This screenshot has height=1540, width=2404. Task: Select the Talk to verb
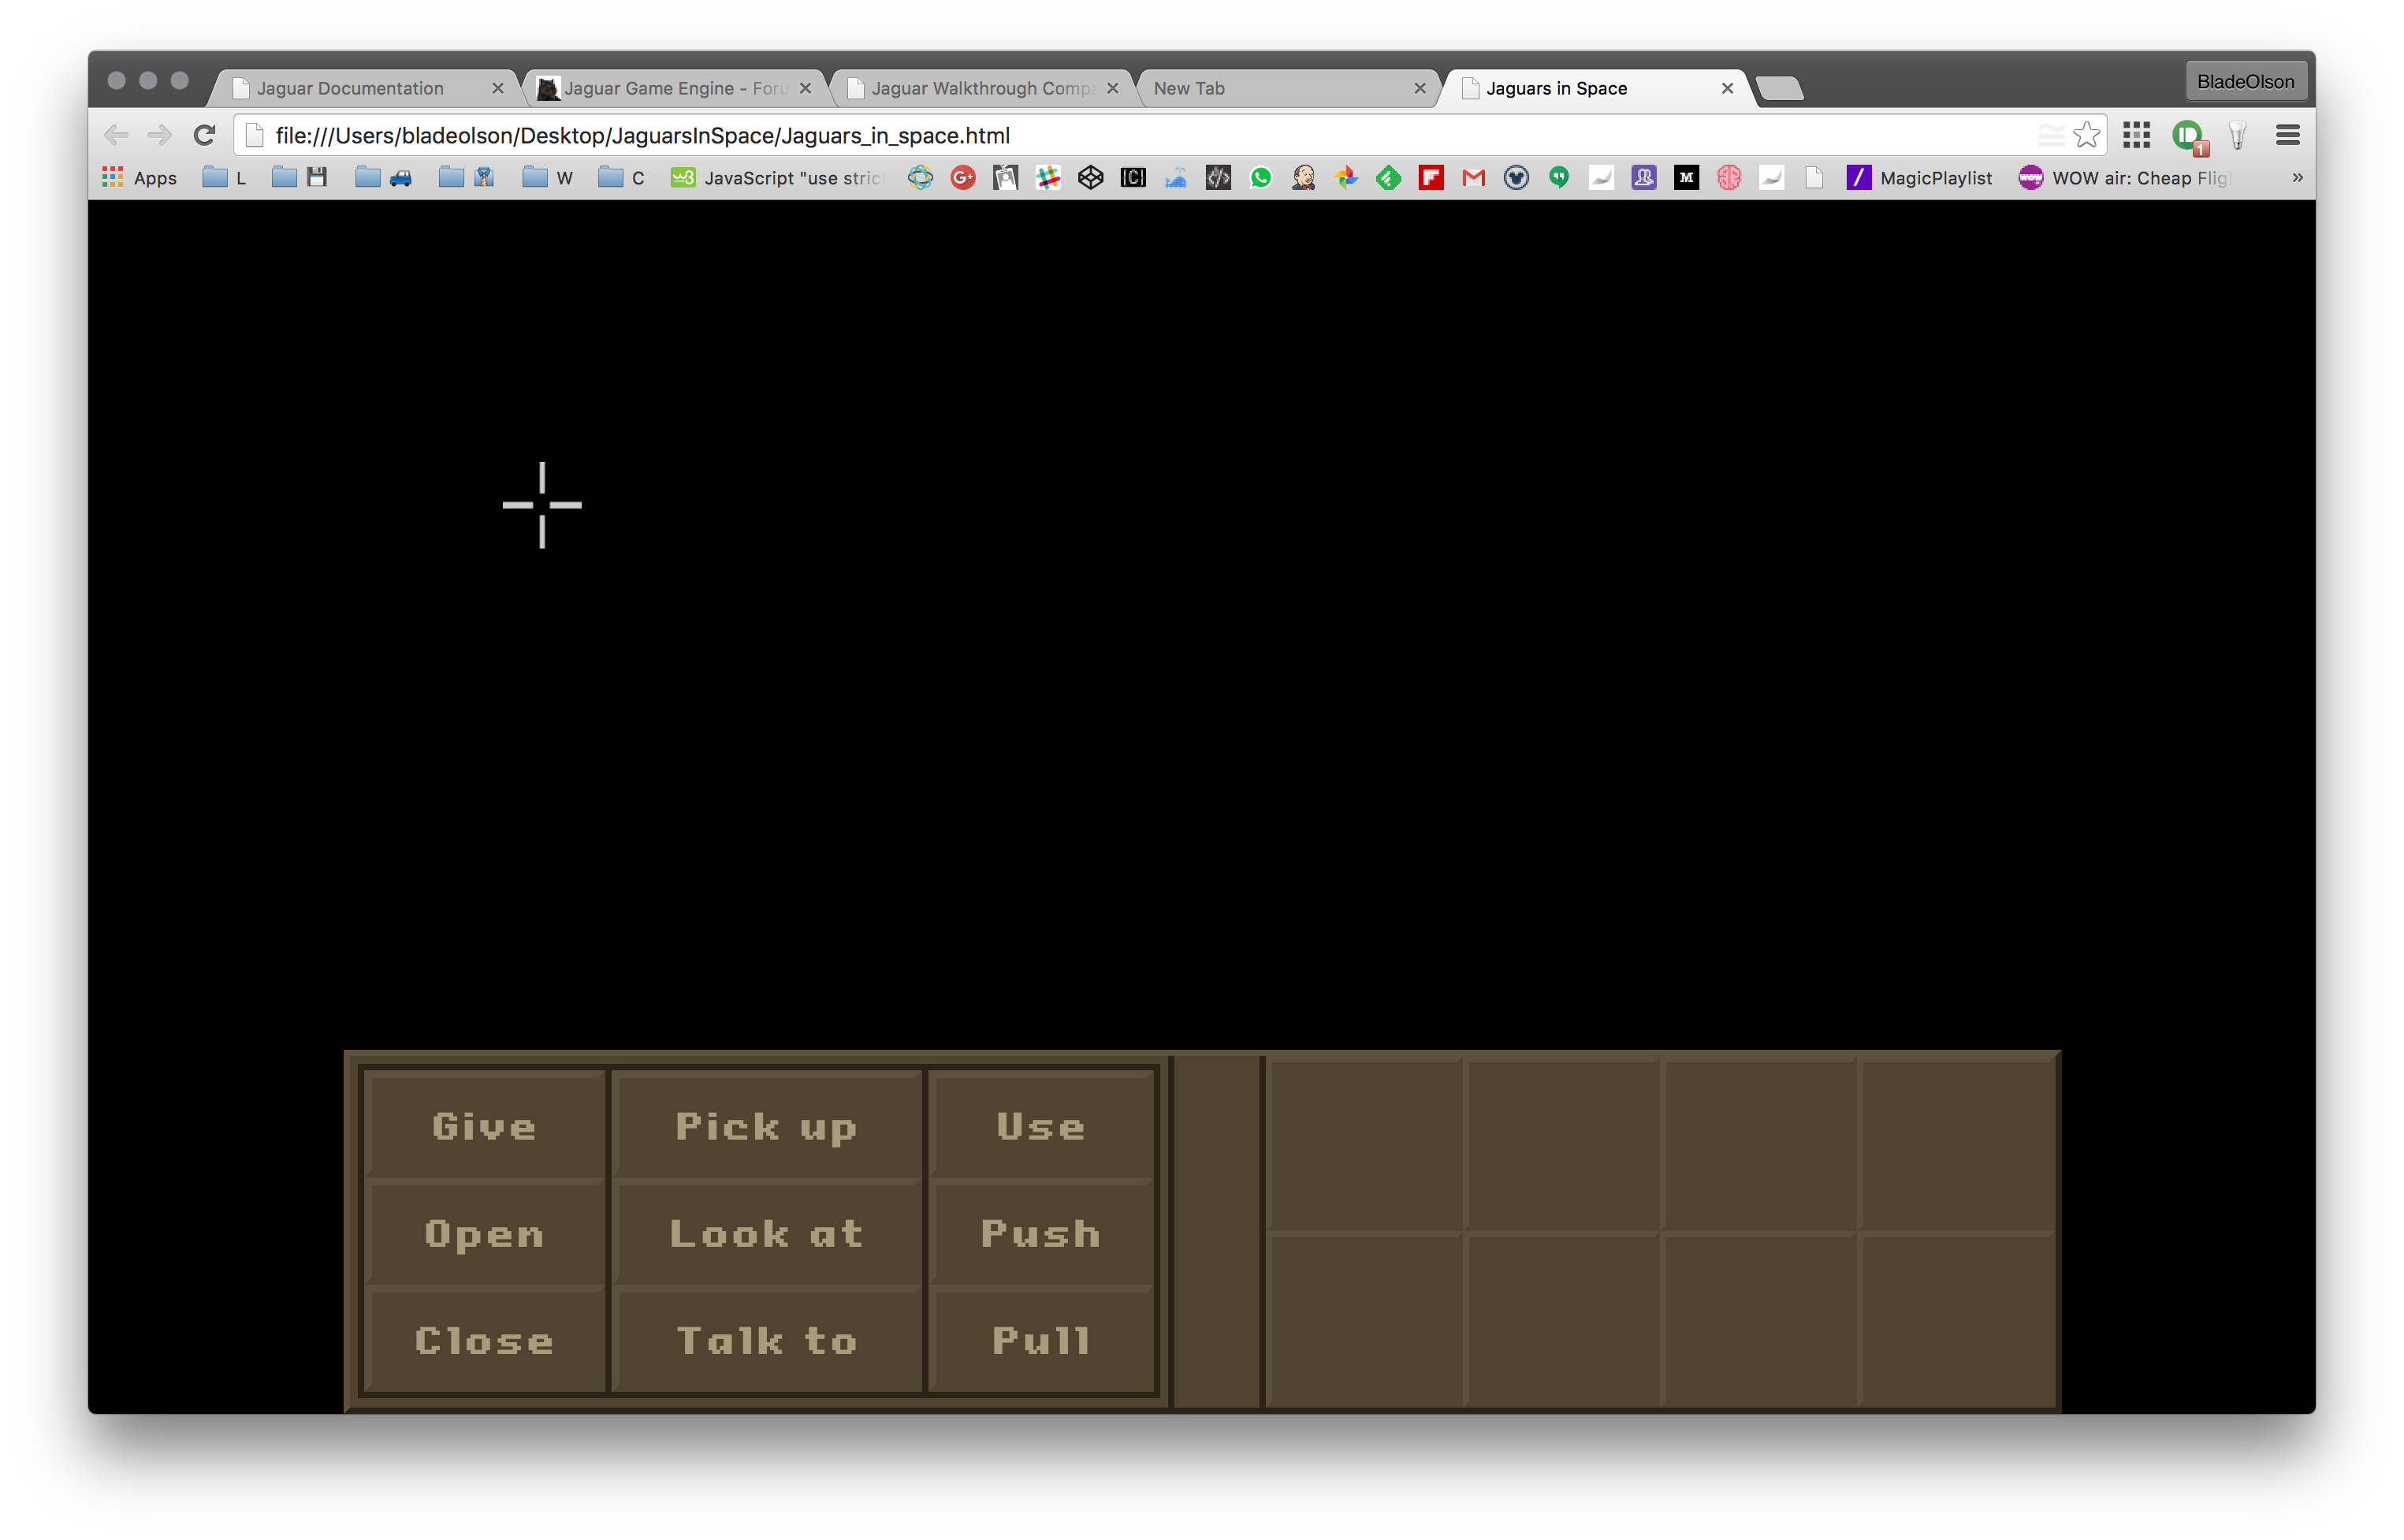click(x=766, y=1341)
